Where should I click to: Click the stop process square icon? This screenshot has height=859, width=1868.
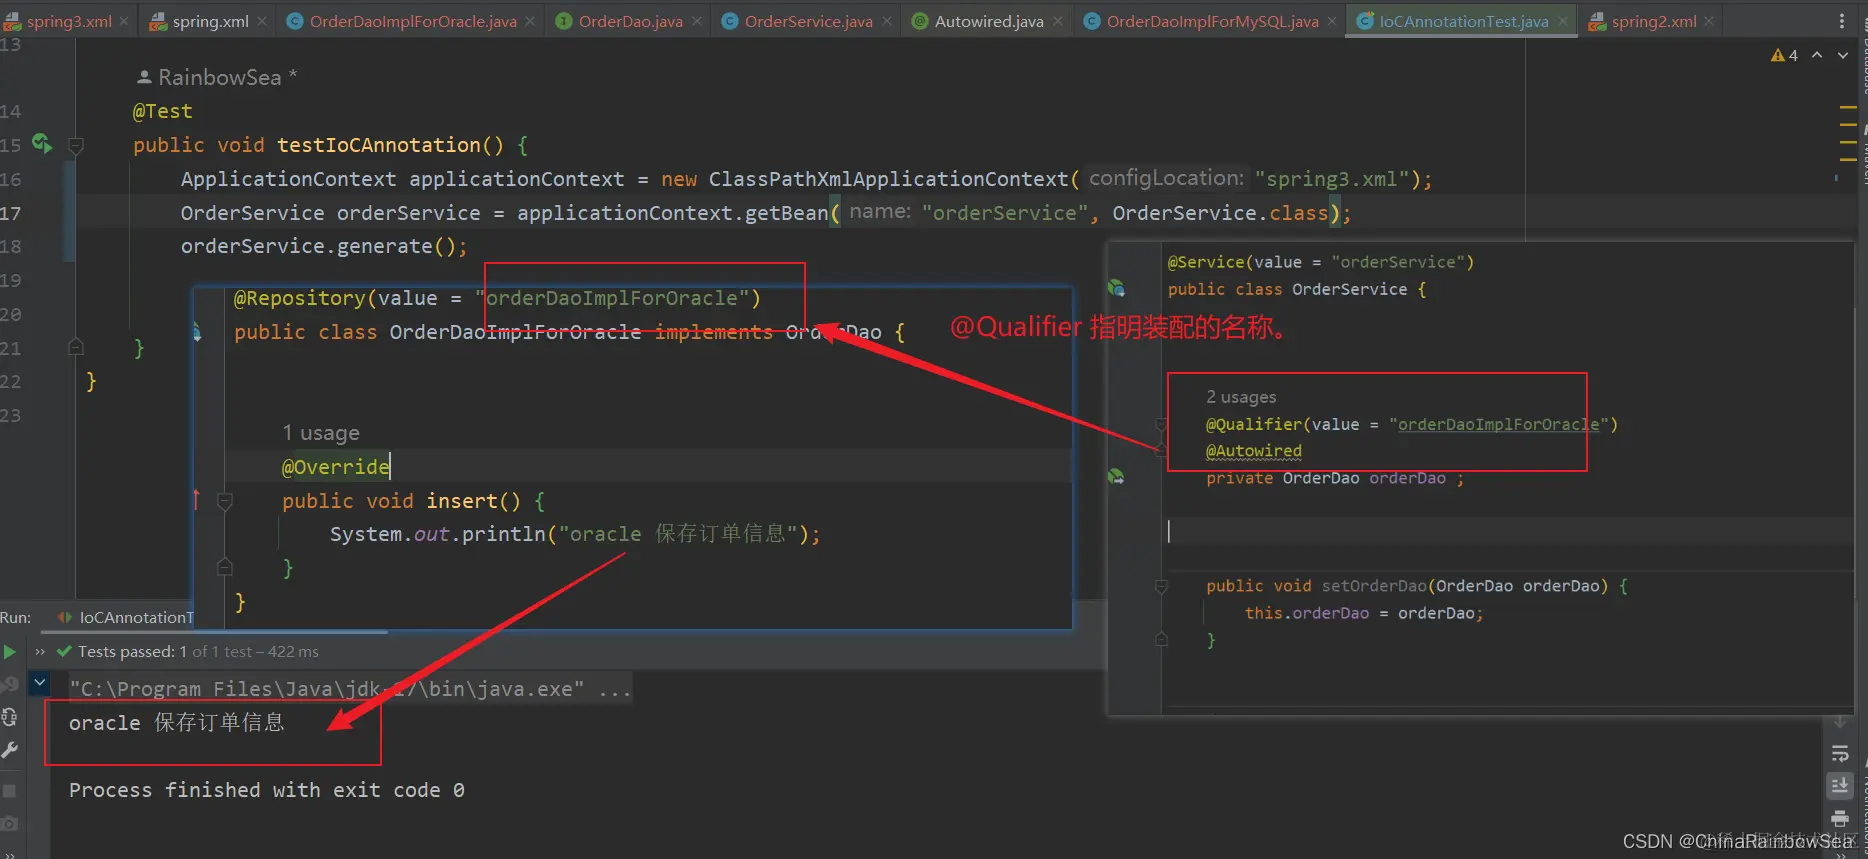pyautogui.click(x=10, y=790)
